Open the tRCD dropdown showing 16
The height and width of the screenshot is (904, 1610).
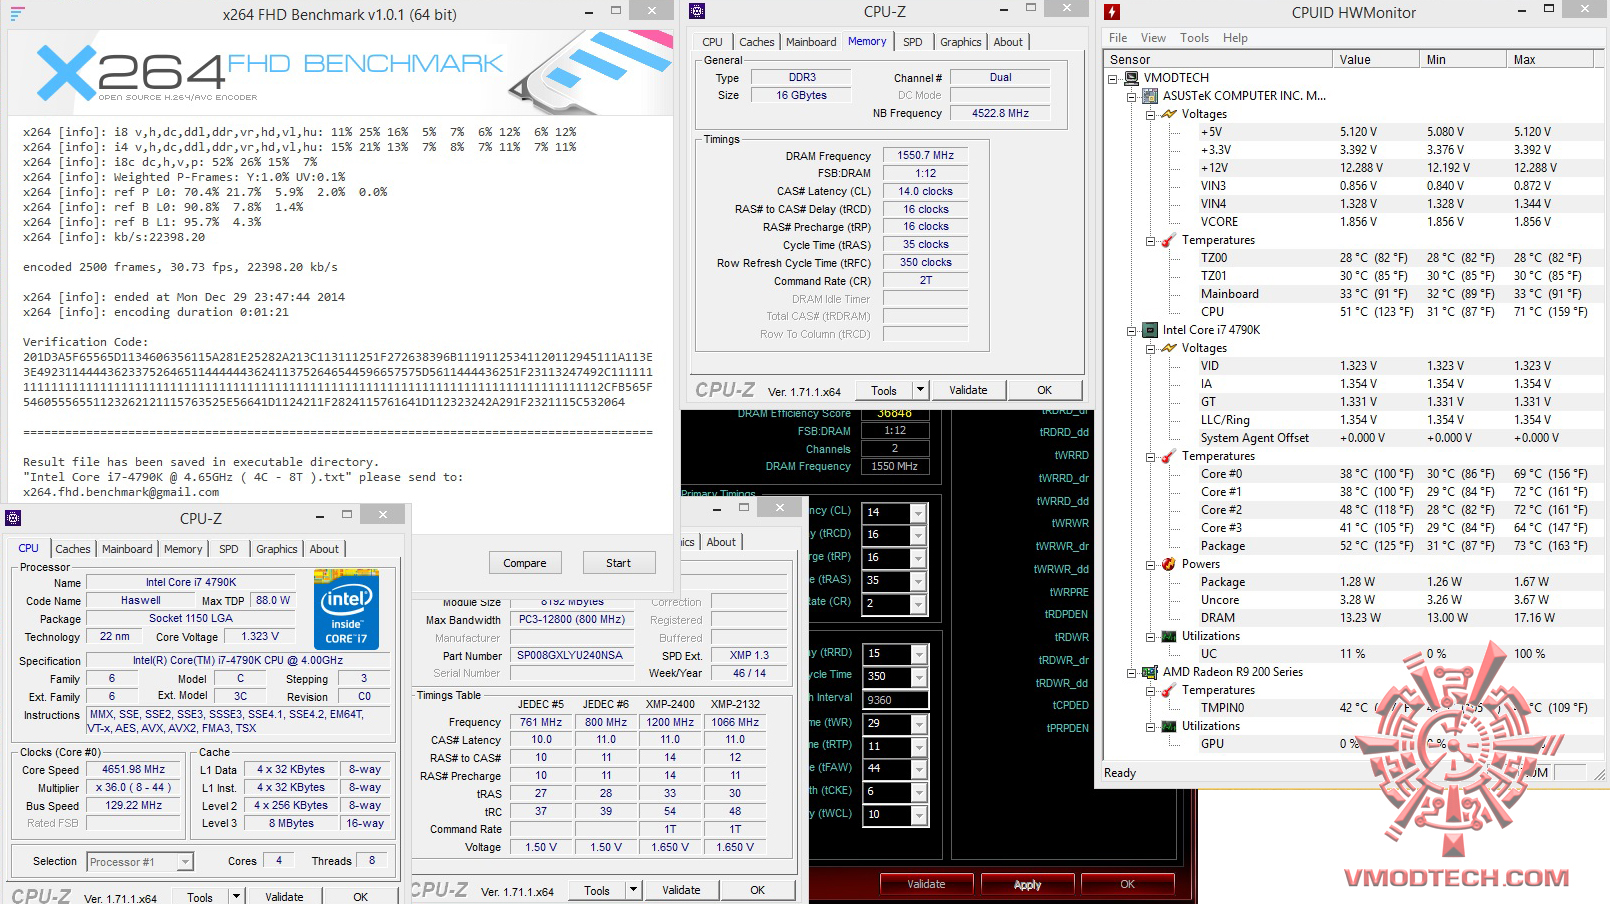[918, 535]
